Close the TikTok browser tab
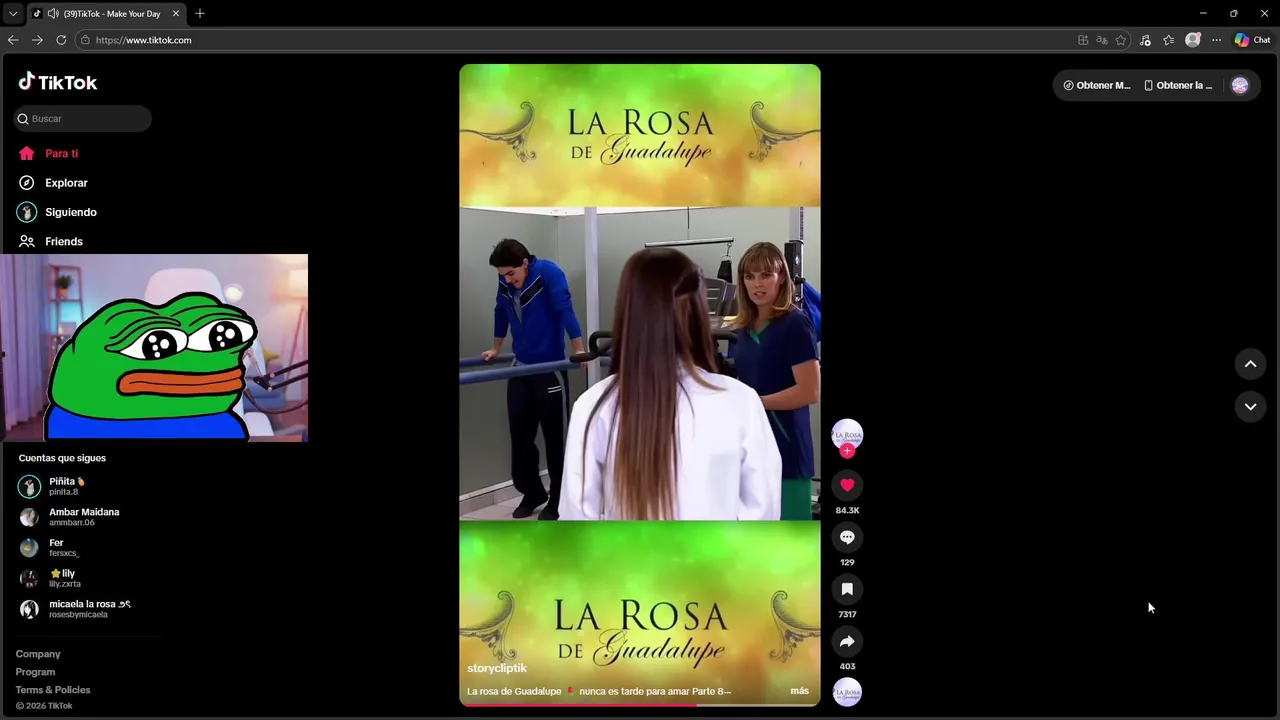Screen dimensions: 1280x720 [176, 14]
